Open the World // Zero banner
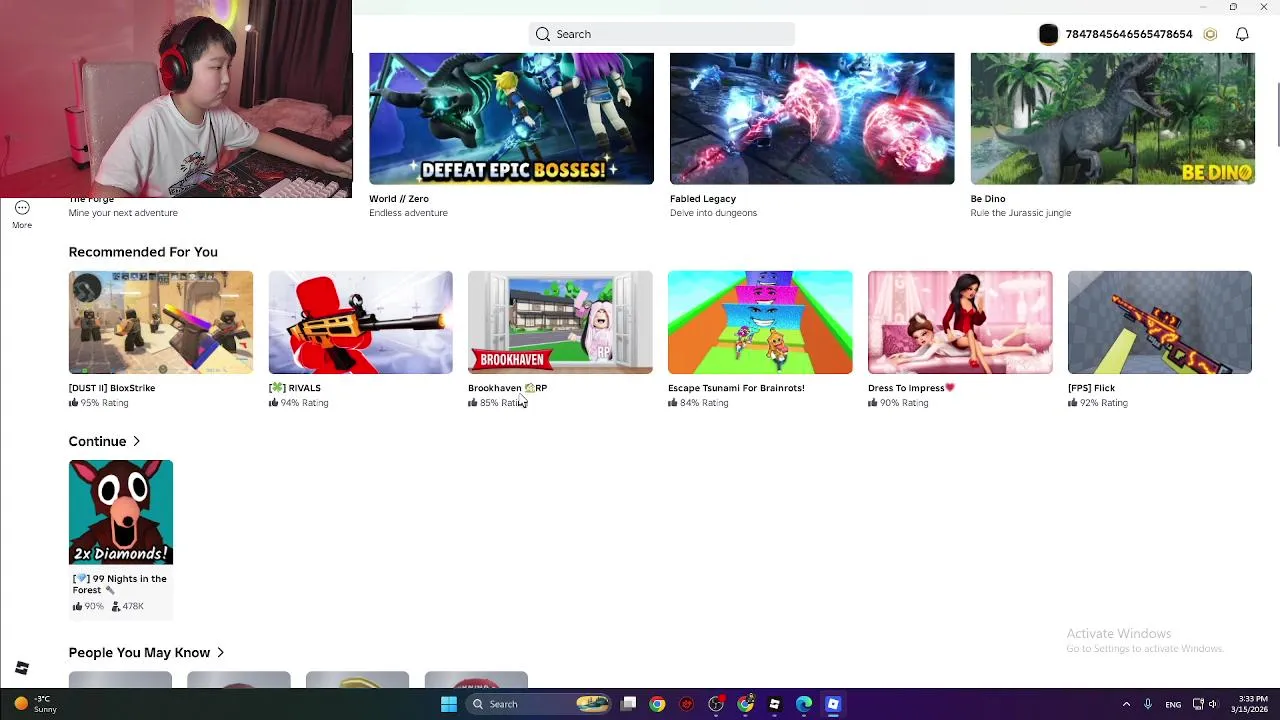The width and height of the screenshot is (1280, 720). [x=511, y=119]
